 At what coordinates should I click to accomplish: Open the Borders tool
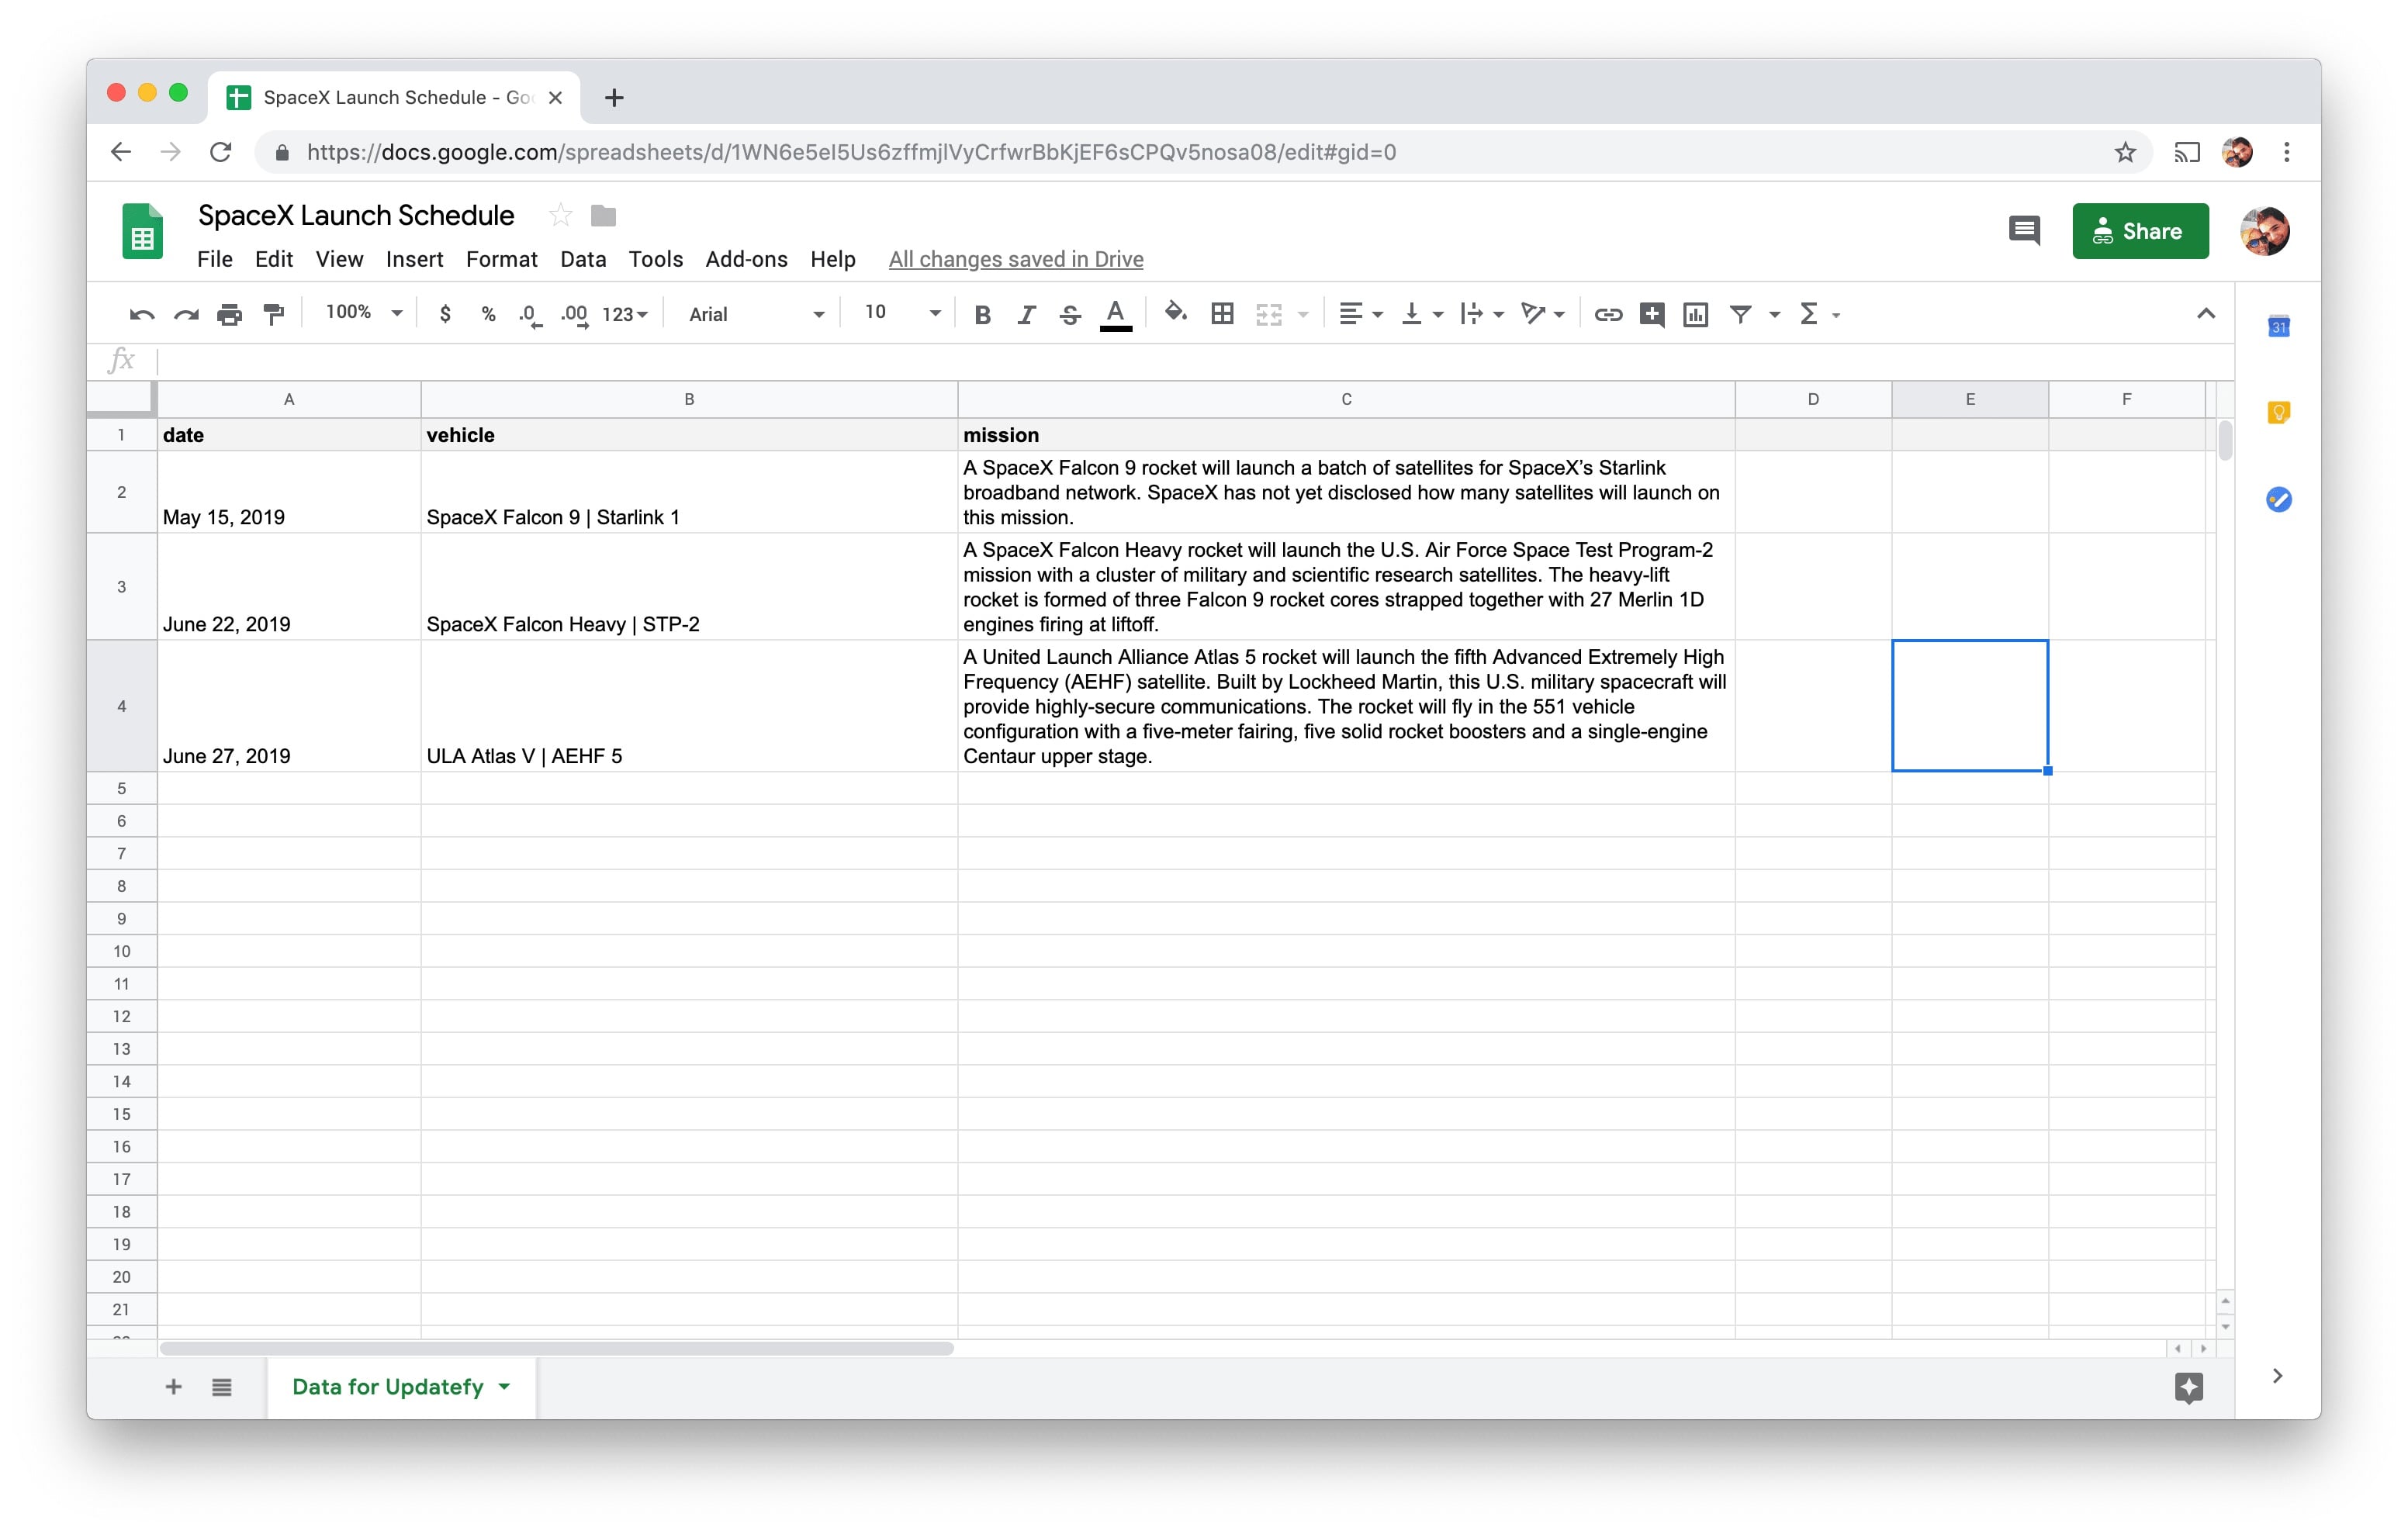click(1222, 314)
